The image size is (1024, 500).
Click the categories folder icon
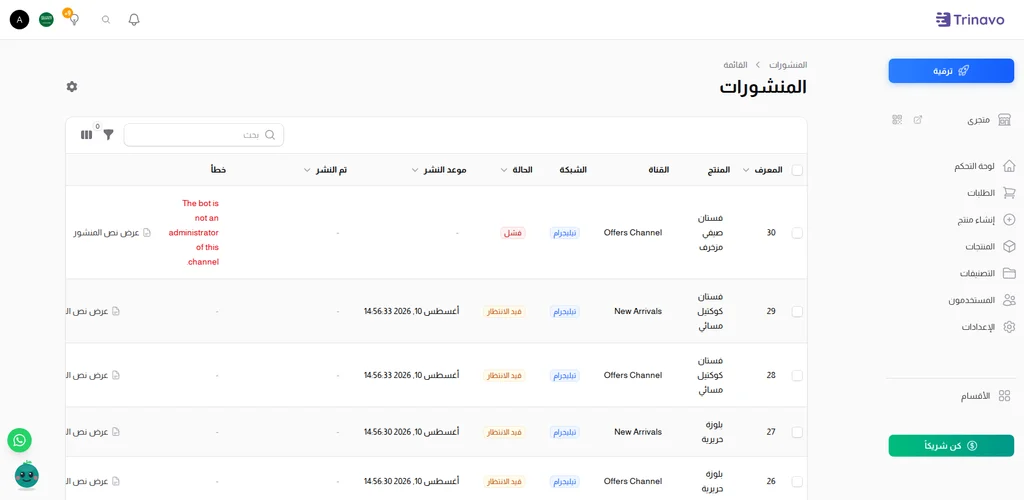point(1009,273)
